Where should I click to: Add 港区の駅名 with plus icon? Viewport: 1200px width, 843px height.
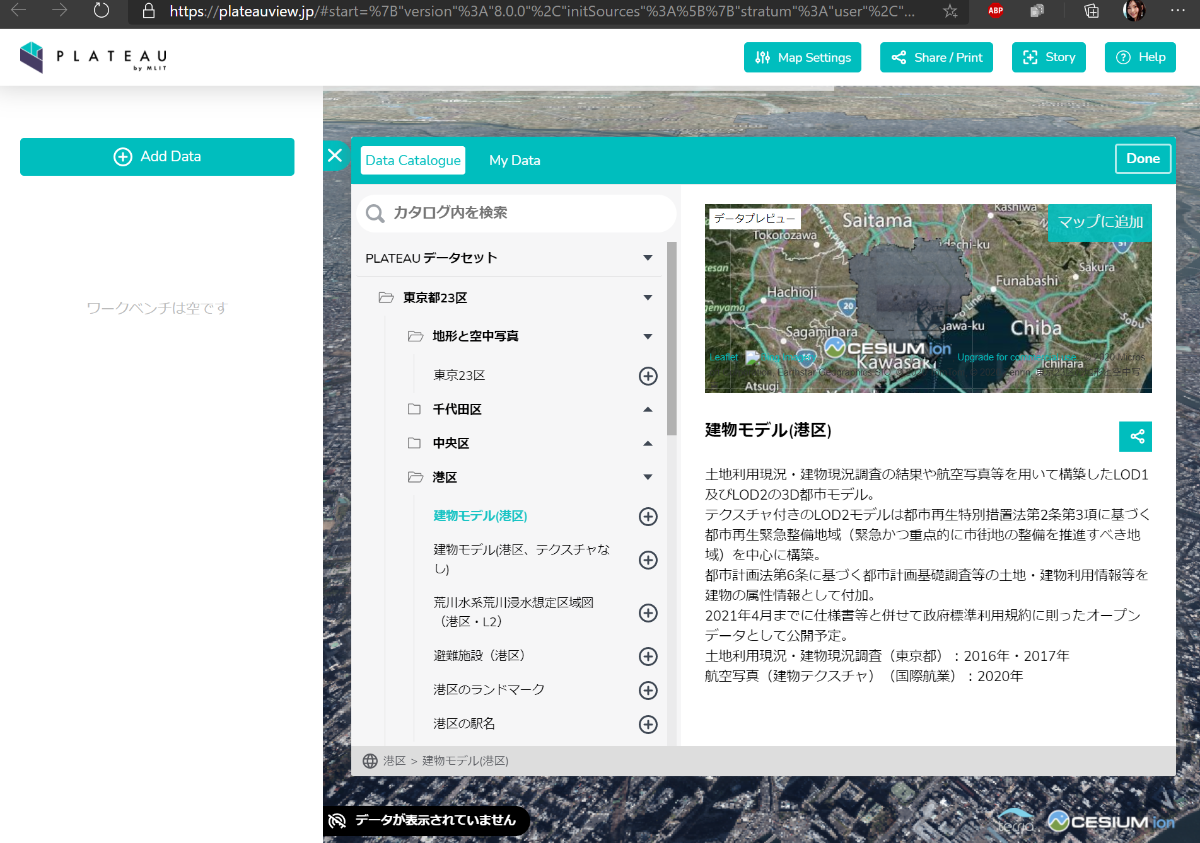pyautogui.click(x=648, y=724)
